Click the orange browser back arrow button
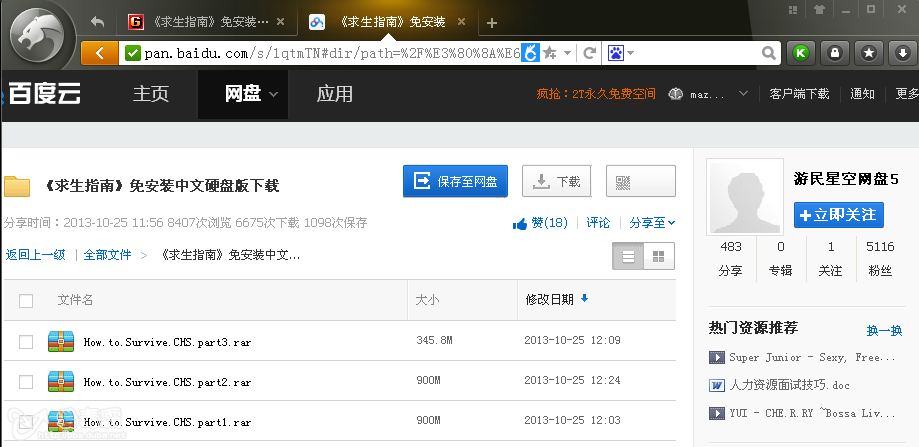 click(98, 53)
